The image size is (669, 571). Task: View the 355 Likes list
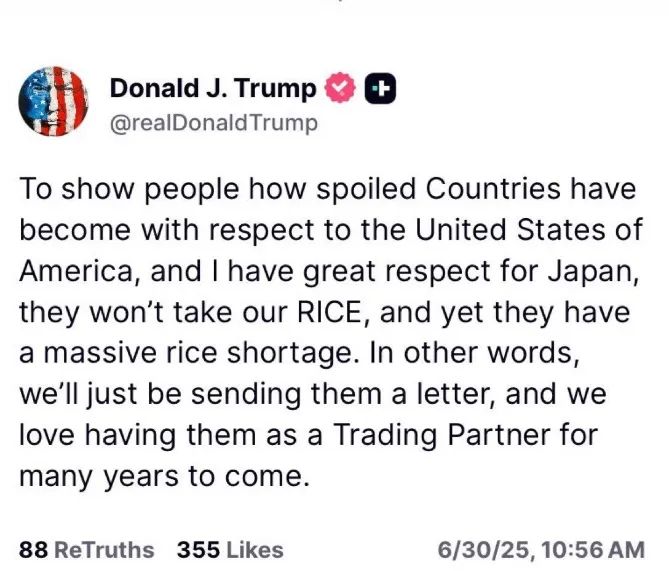[x=230, y=550]
